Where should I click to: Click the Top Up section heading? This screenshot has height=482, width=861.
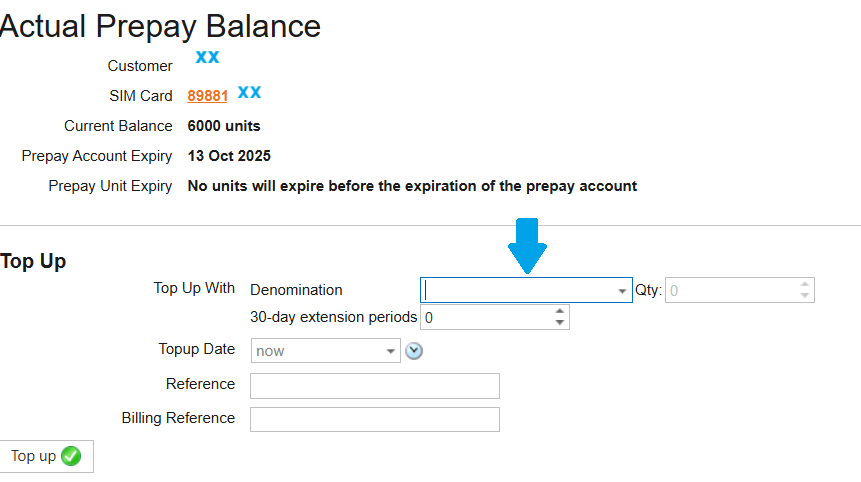[x=33, y=261]
